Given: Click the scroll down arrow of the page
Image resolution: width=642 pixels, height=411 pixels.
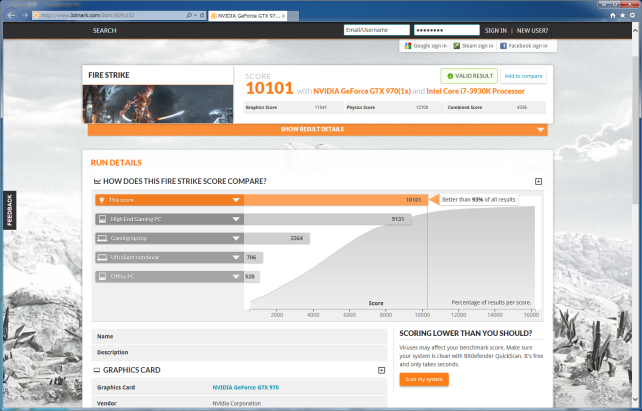Looking at the screenshot, I should coord(635,399).
